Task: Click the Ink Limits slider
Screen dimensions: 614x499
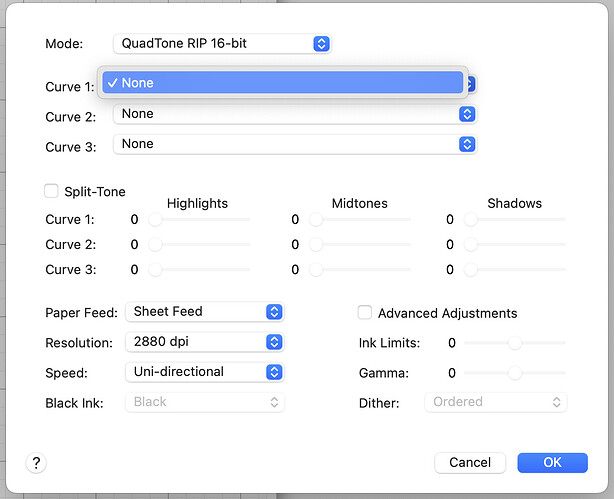Action: pos(515,343)
